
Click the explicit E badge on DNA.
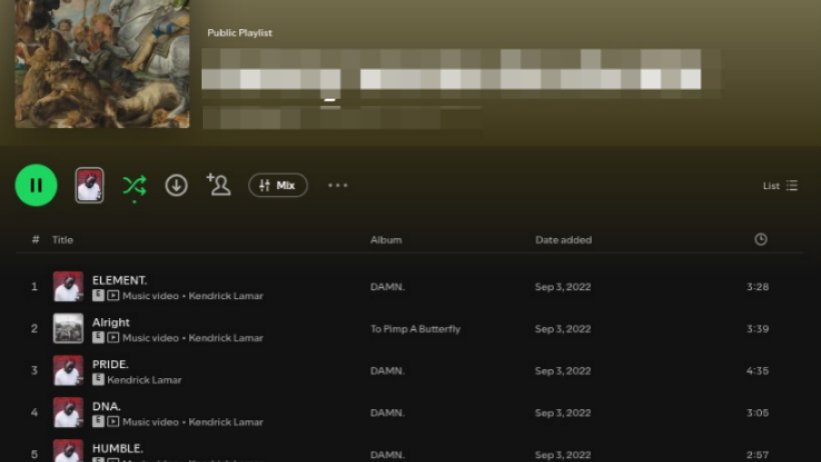pyautogui.click(x=98, y=421)
